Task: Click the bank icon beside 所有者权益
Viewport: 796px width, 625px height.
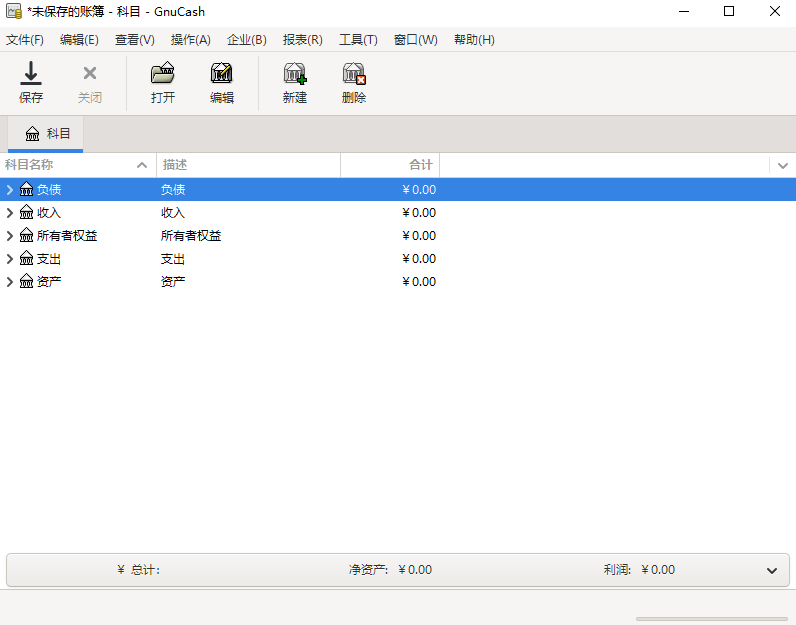Action: (26, 236)
